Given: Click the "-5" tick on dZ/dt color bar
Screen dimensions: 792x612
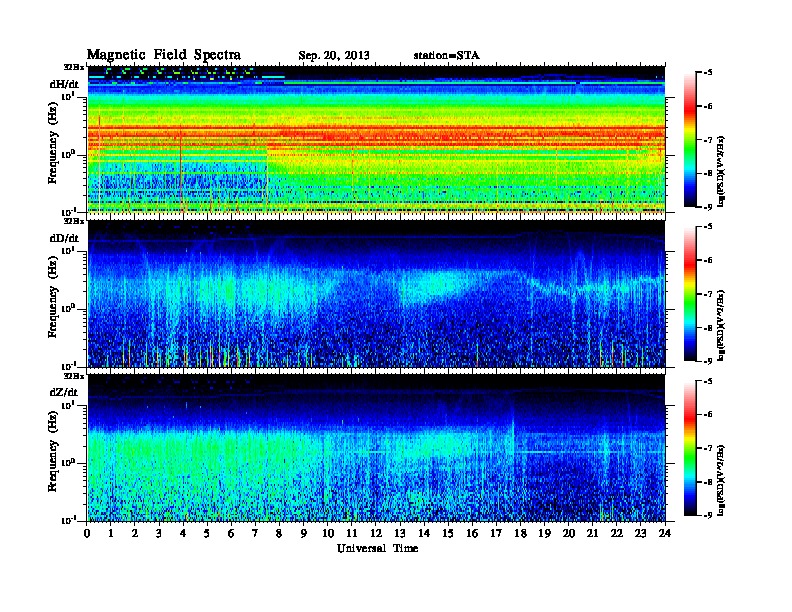Looking at the screenshot, I should pyautogui.click(x=708, y=381).
